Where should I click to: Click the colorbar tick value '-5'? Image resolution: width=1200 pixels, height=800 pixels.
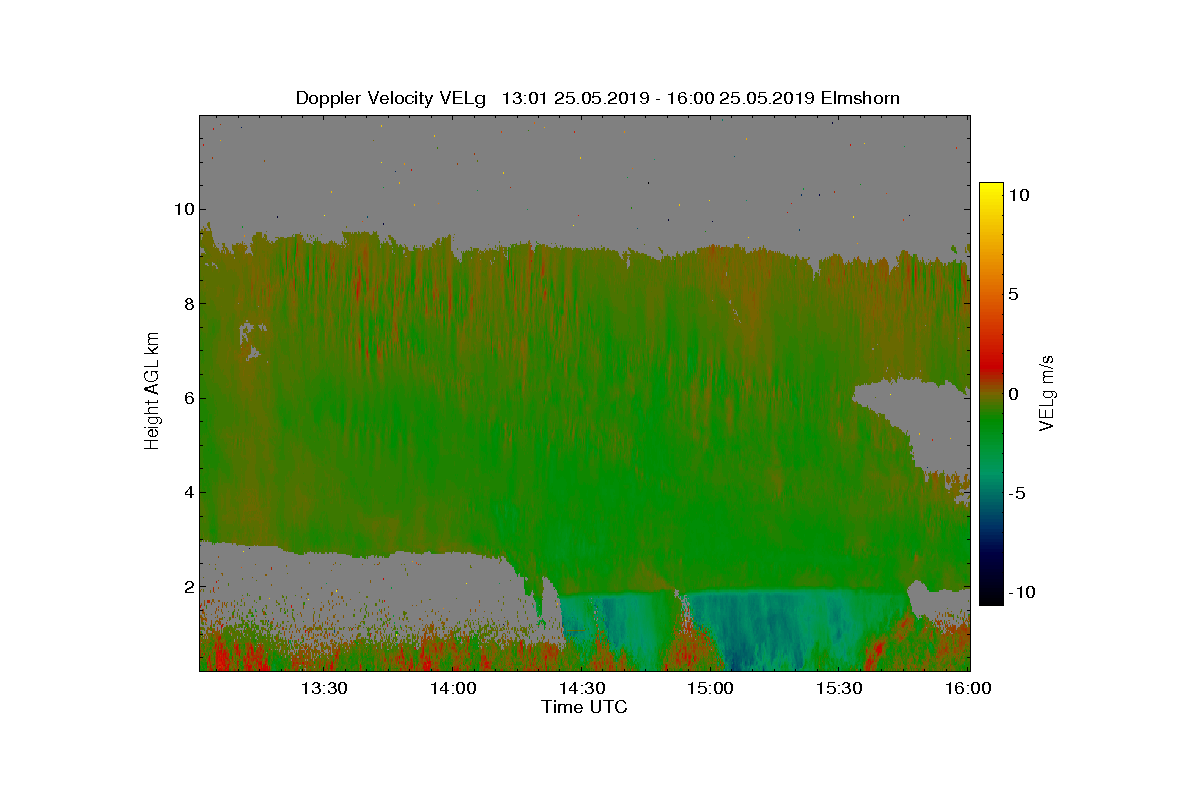(1015, 493)
